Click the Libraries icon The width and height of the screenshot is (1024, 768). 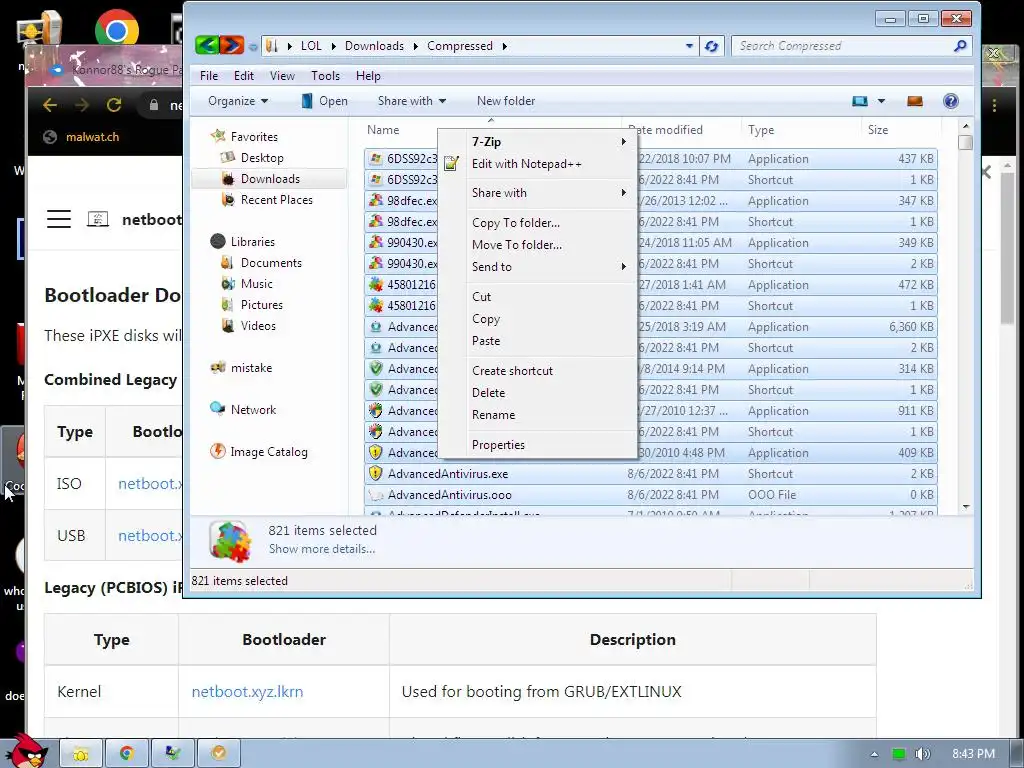coord(218,241)
